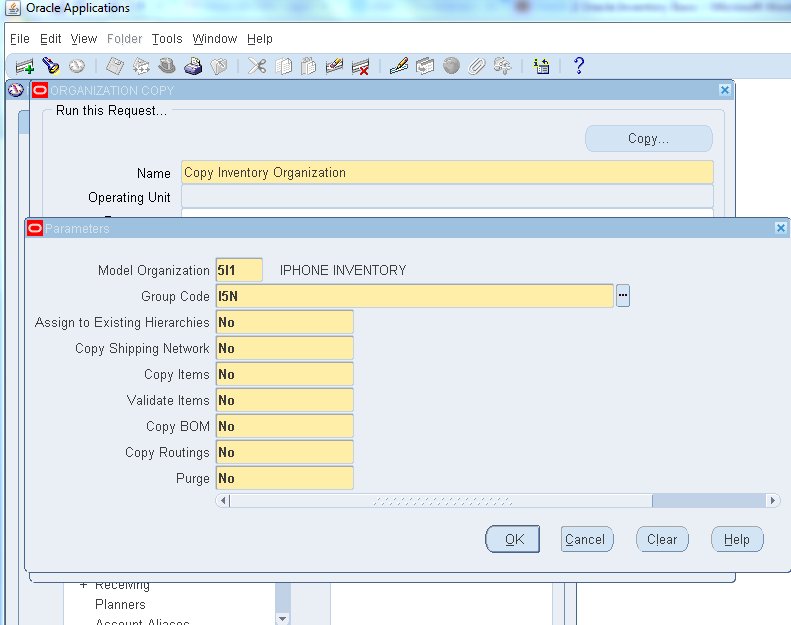Click the Clear button in Parameters
This screenshot has height=625, width=791.
[662, 539]
